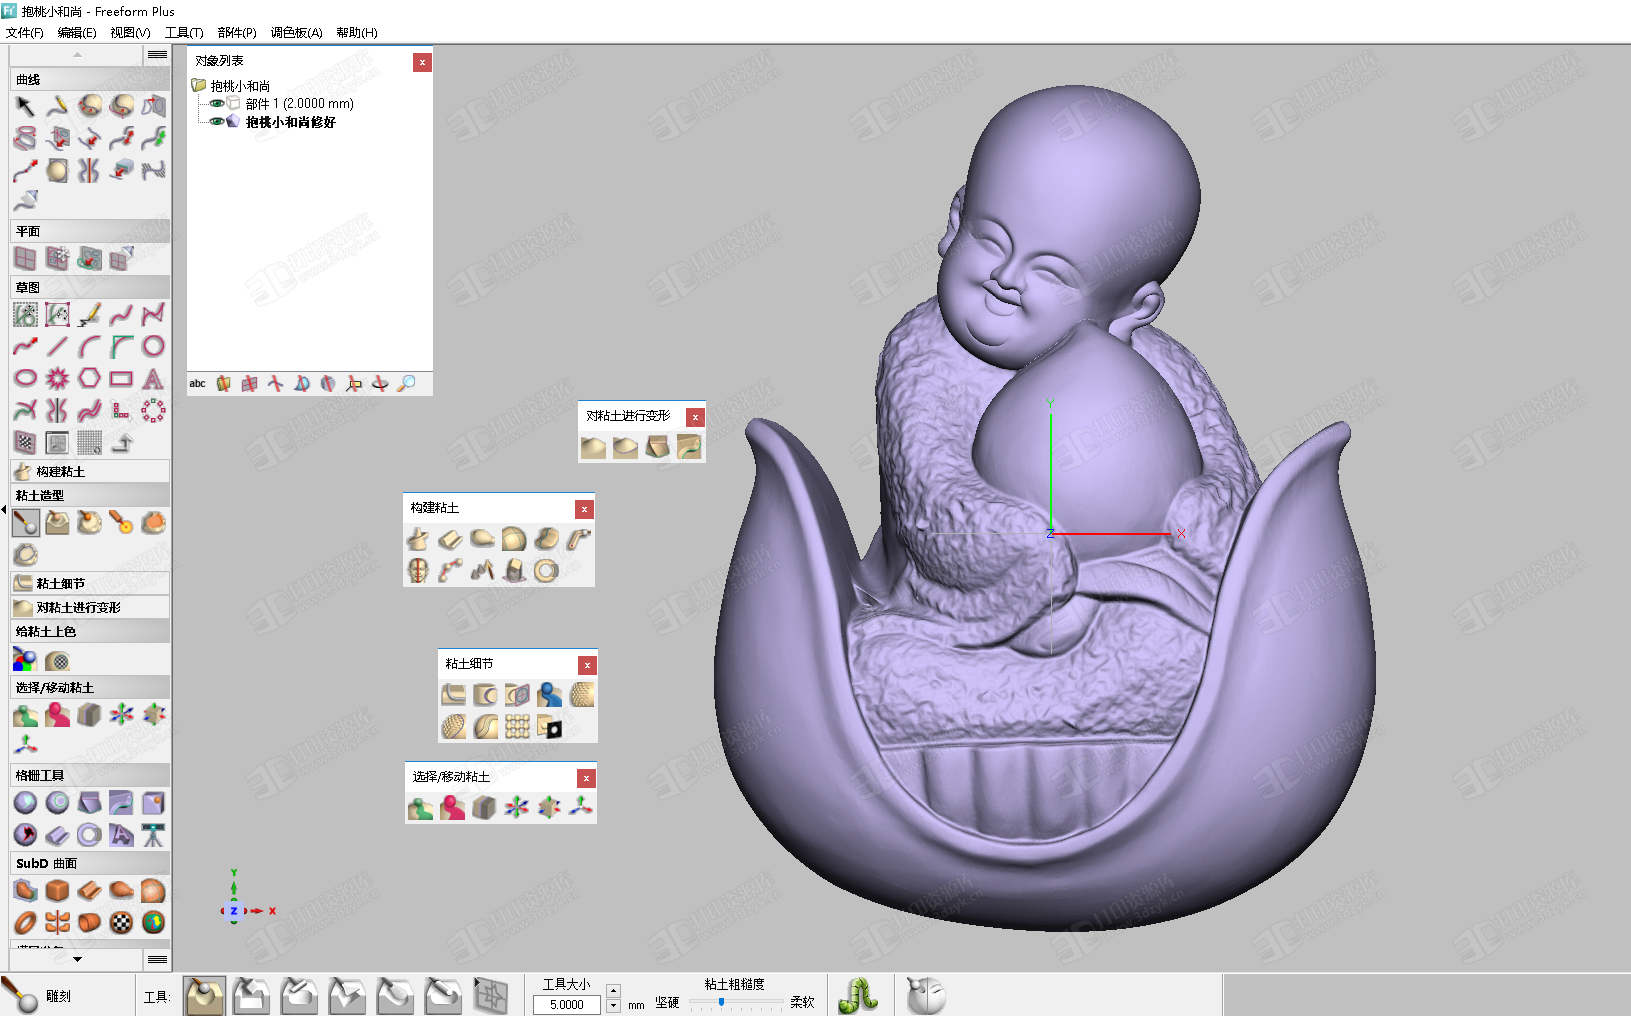The width and height of the screenshot is (1631, 1016).
Task: Toggle the crossed-out cone filter in 对象列表
Action: tap(301, 384)
